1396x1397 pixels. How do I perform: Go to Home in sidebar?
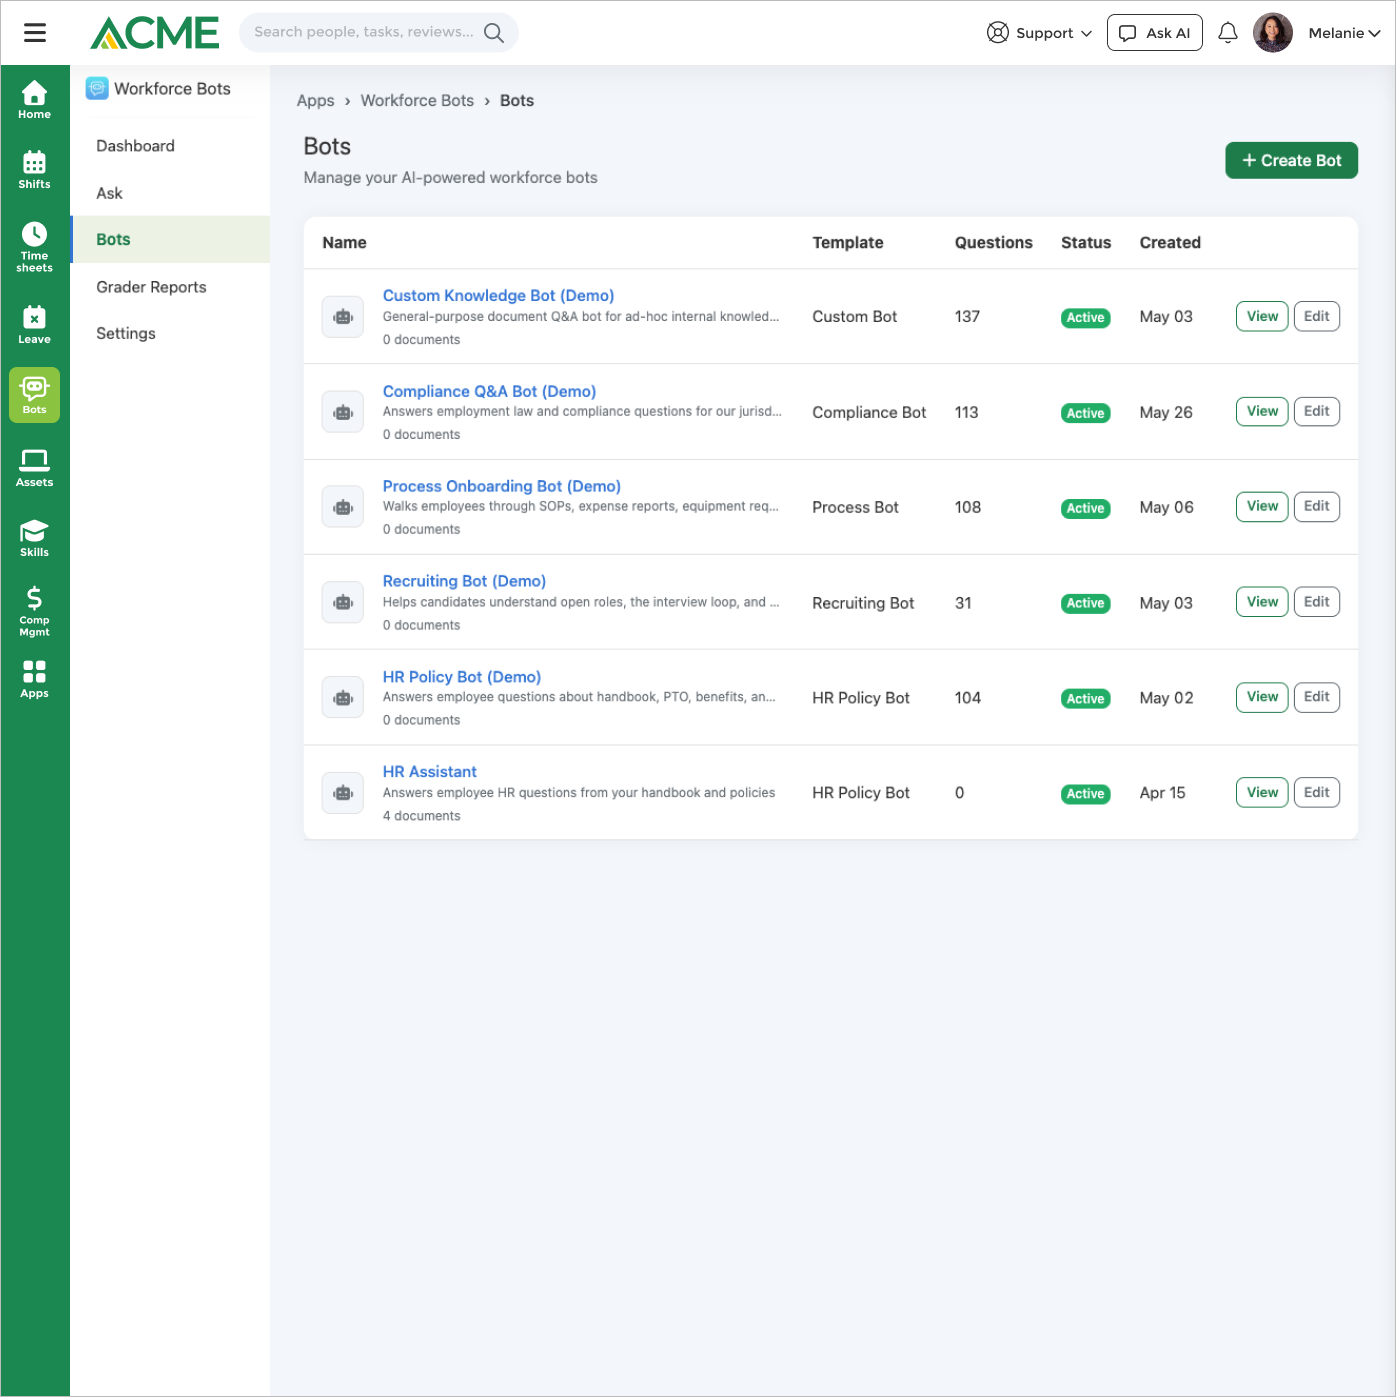(x=34, y=100)
